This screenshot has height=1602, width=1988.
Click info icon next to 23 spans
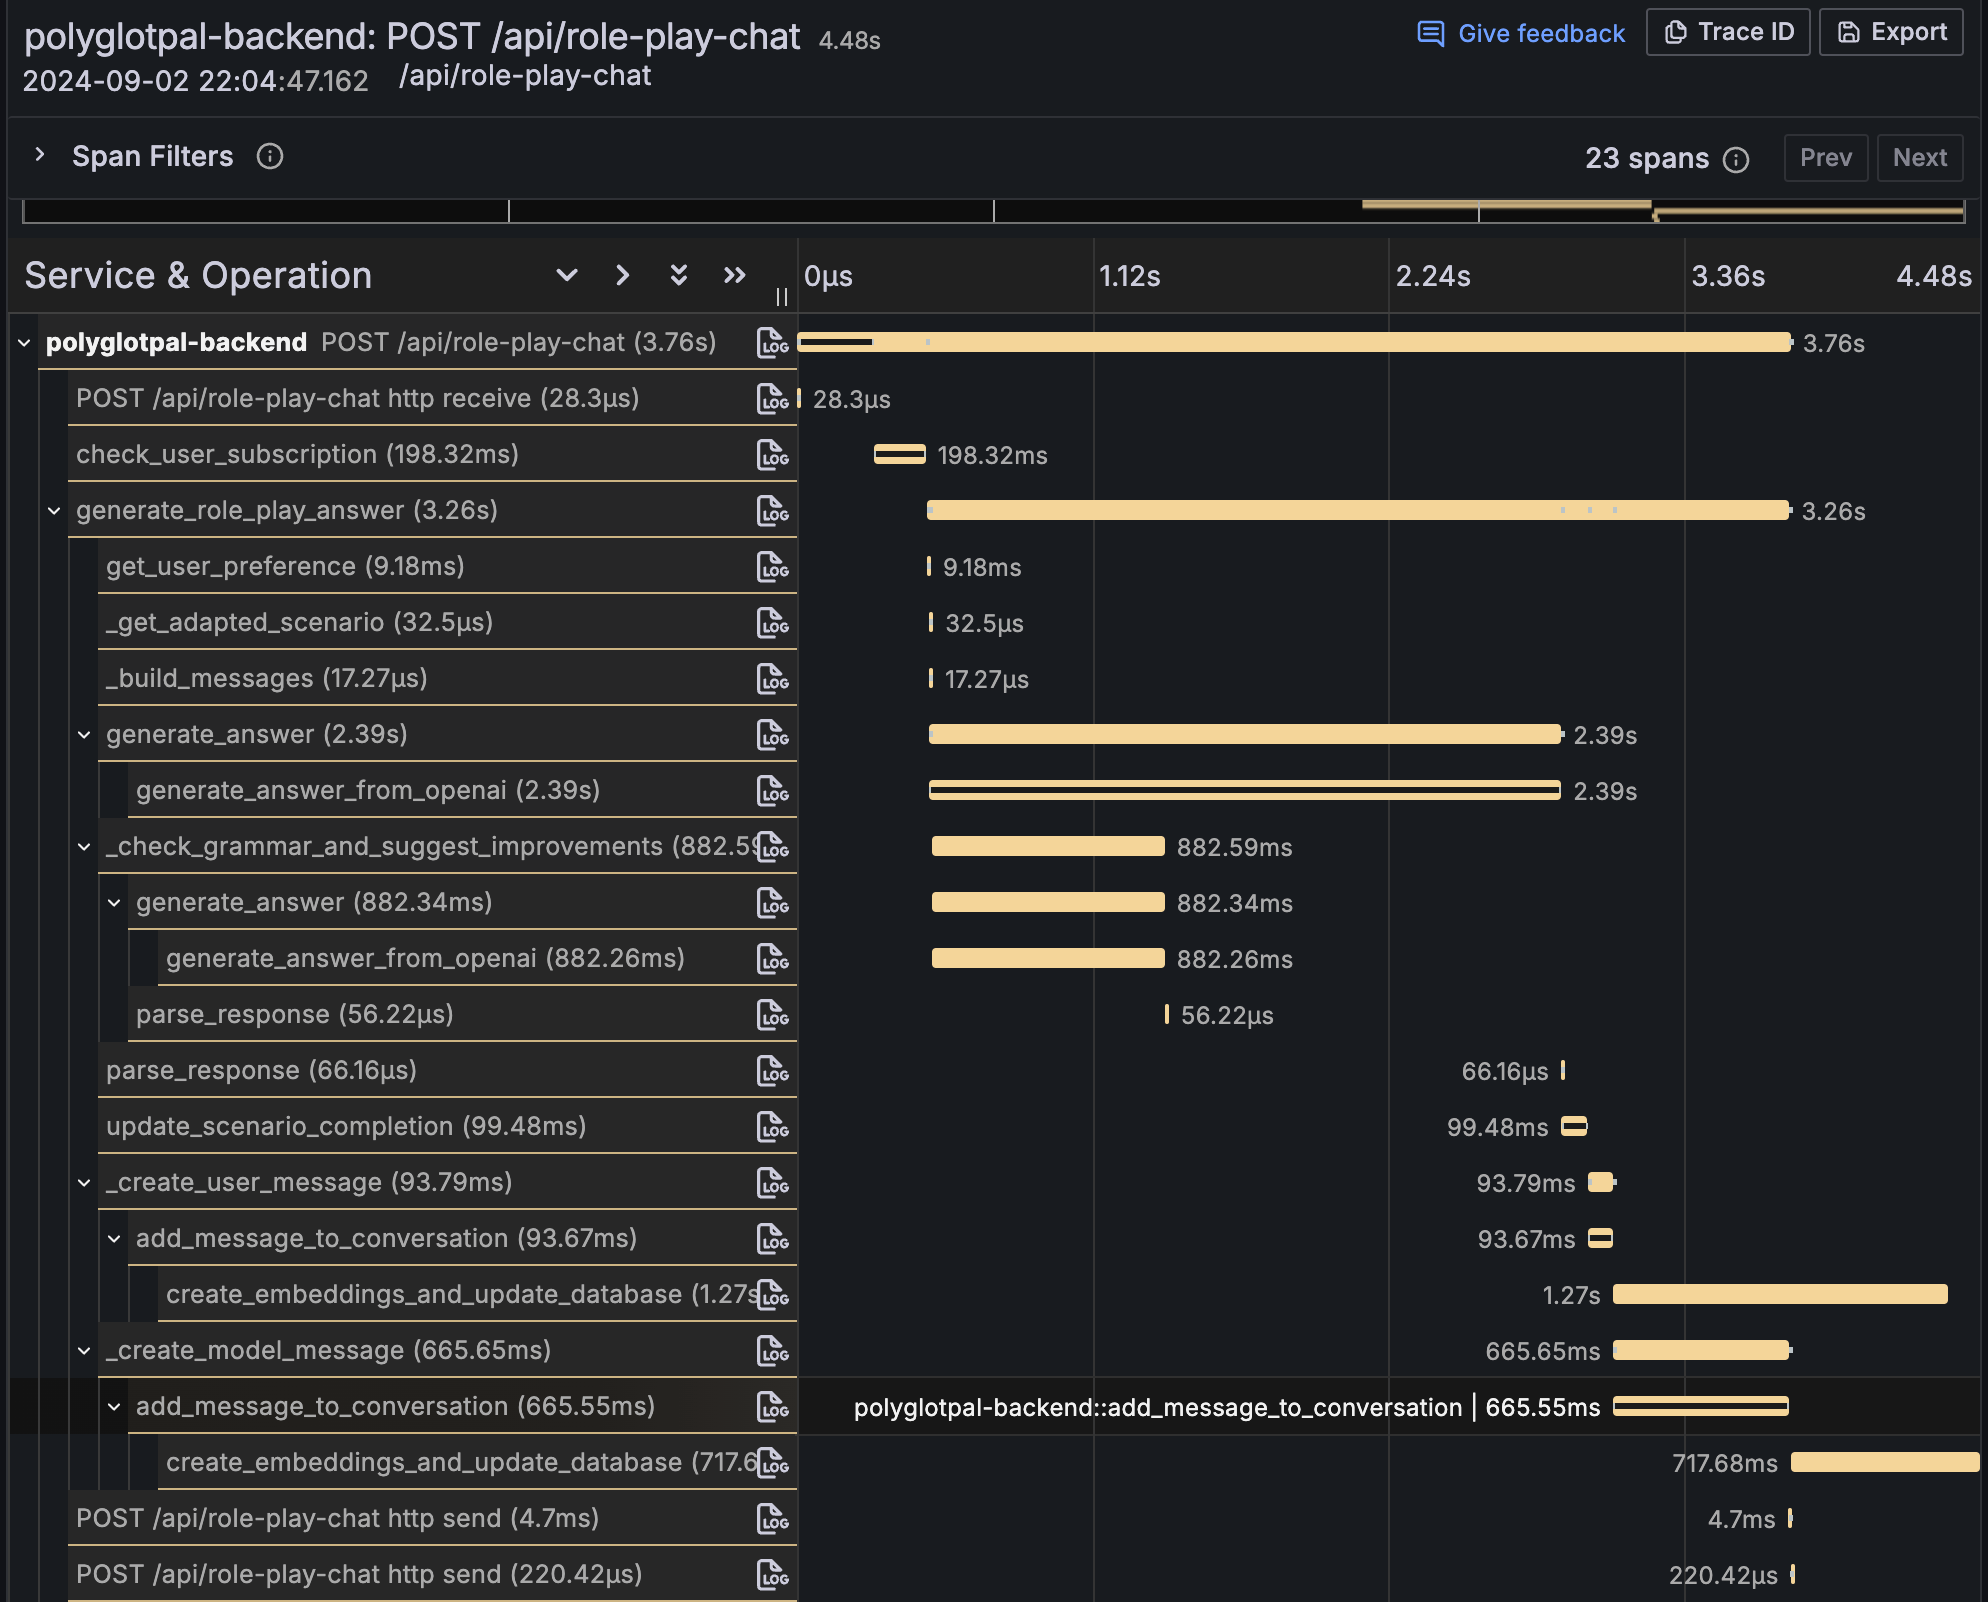coord(1737,160)
